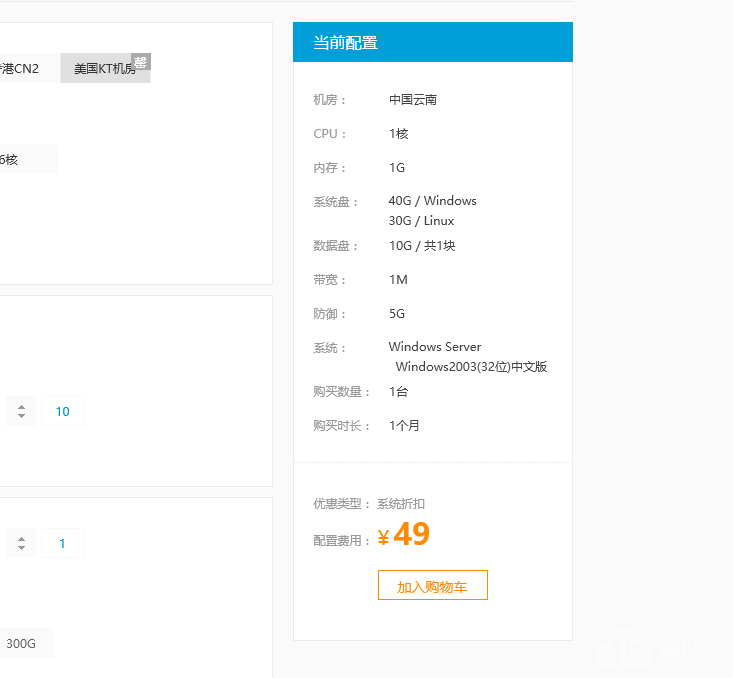Click the watermark logo in the bottom-right corner

coord(660,652)
